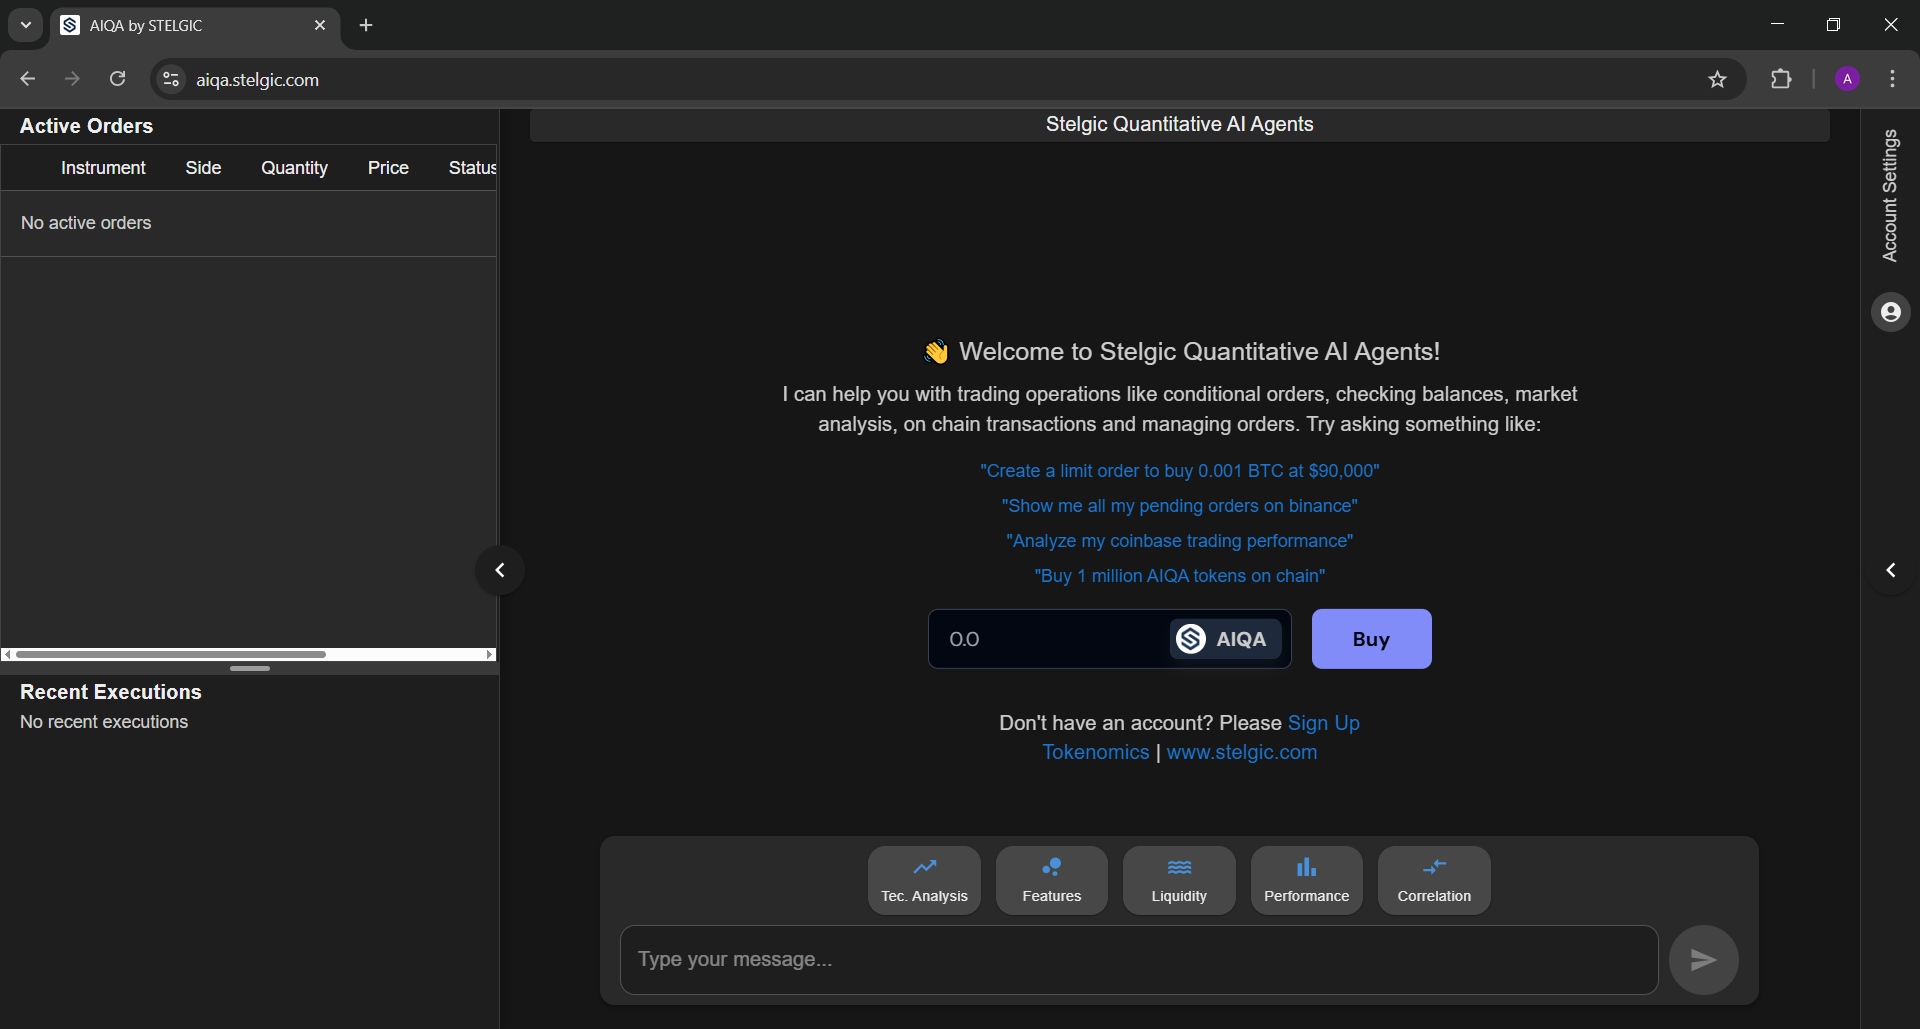
Task: Open the Tec. Analysis agent
Action: pos(924,880)
